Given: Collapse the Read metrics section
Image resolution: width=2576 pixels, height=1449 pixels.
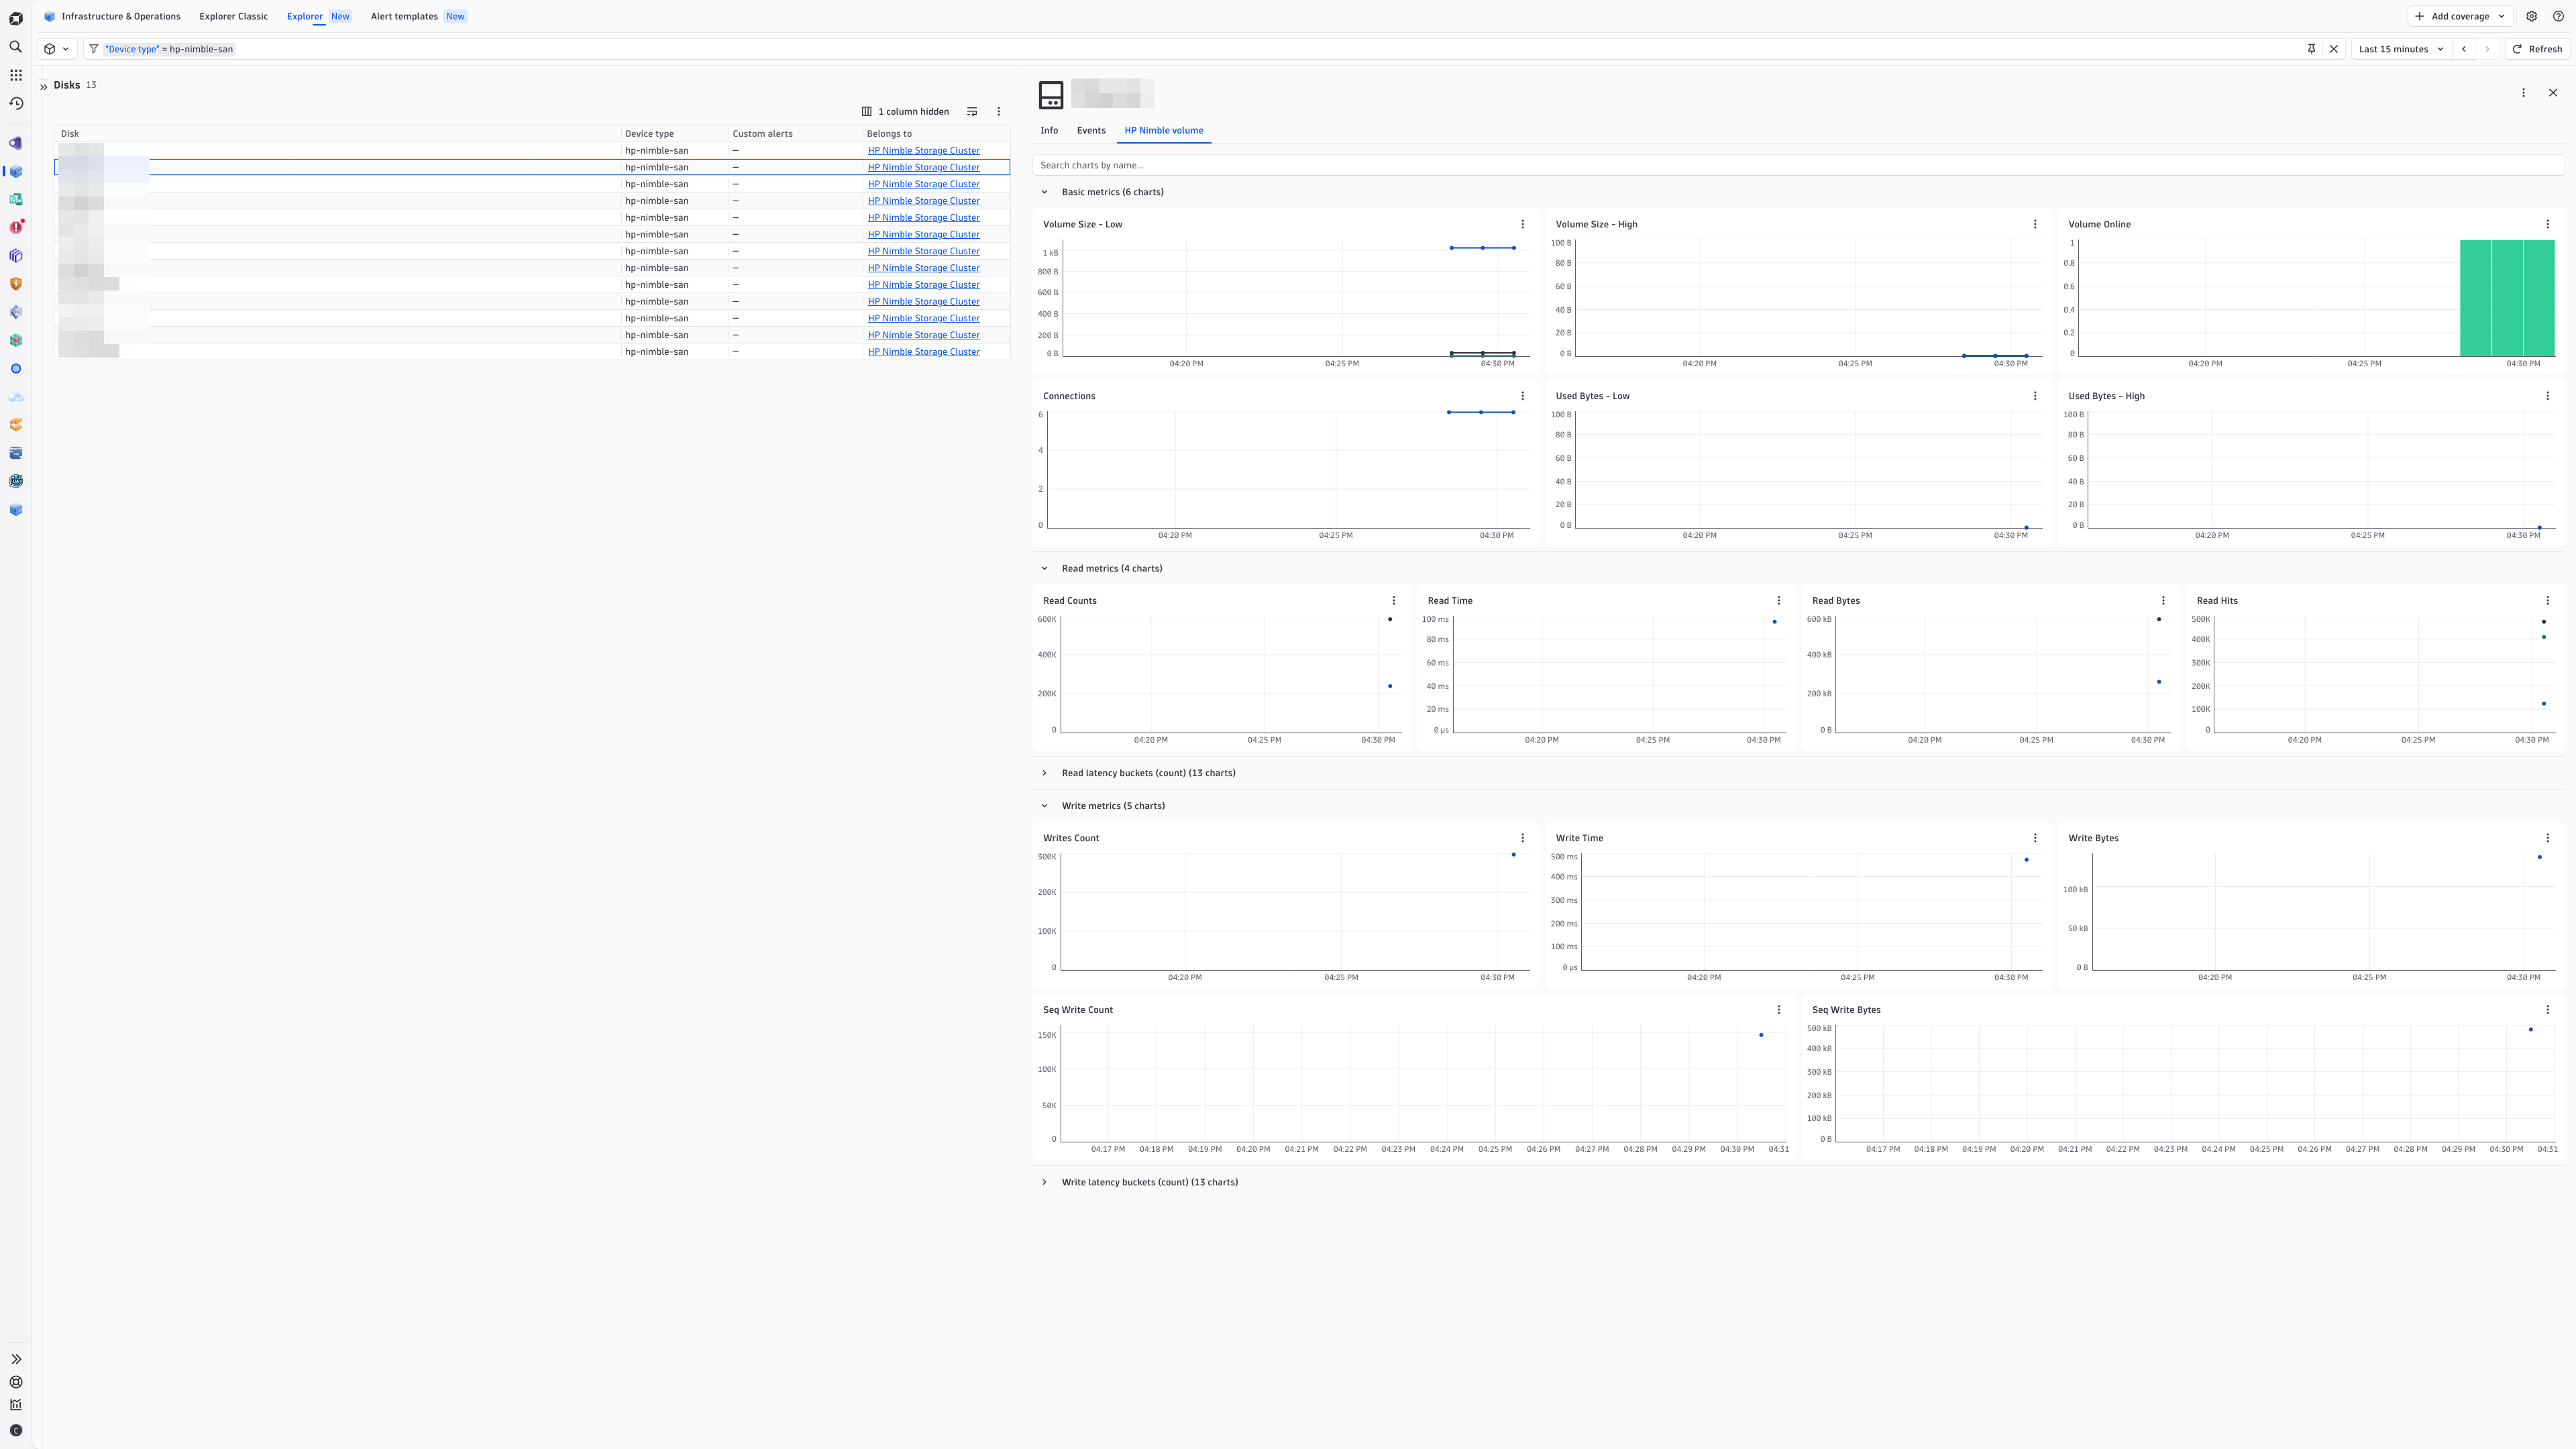Looking at the screenshot, I should (x=1045, y=569).
